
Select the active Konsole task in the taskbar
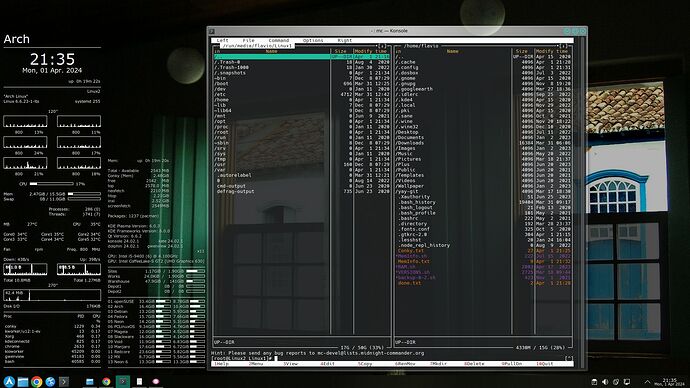pos(123,381)
